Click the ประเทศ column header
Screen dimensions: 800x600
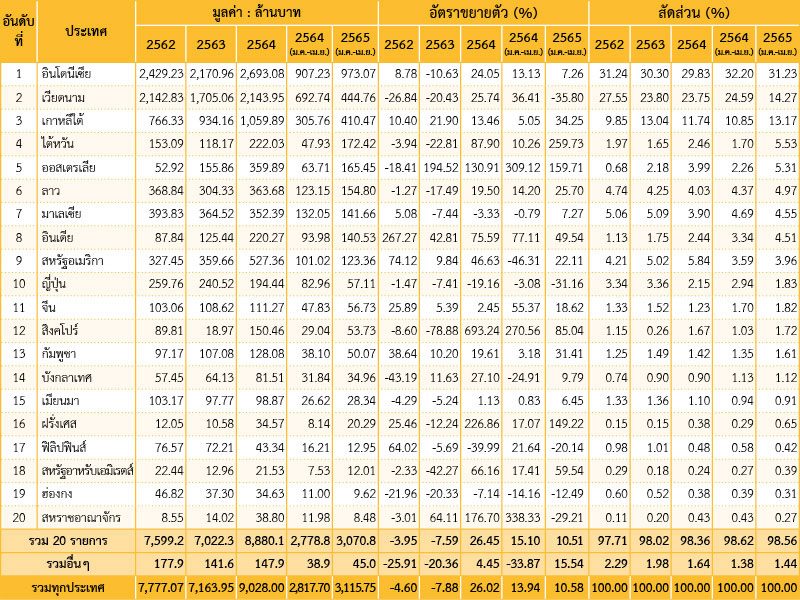coord(86,31)
